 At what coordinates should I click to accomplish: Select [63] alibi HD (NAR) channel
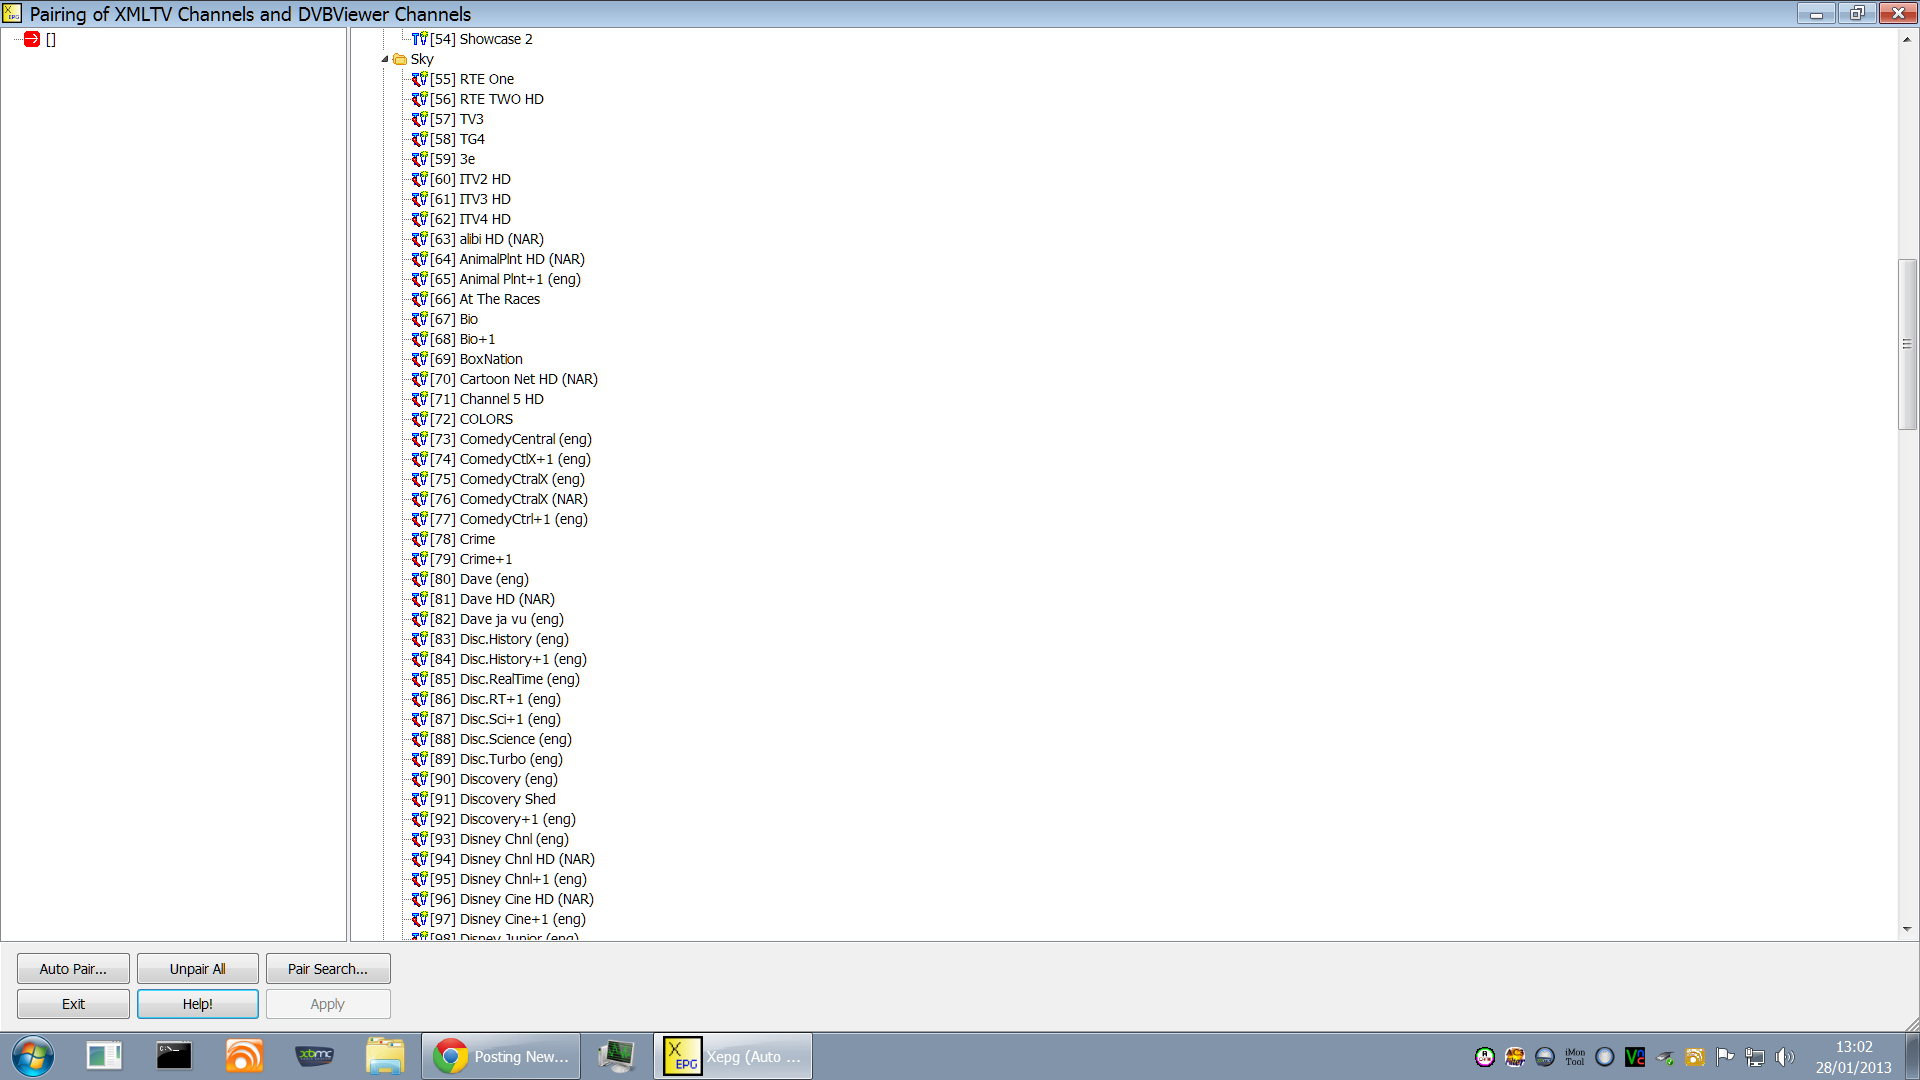click(487, 239)
